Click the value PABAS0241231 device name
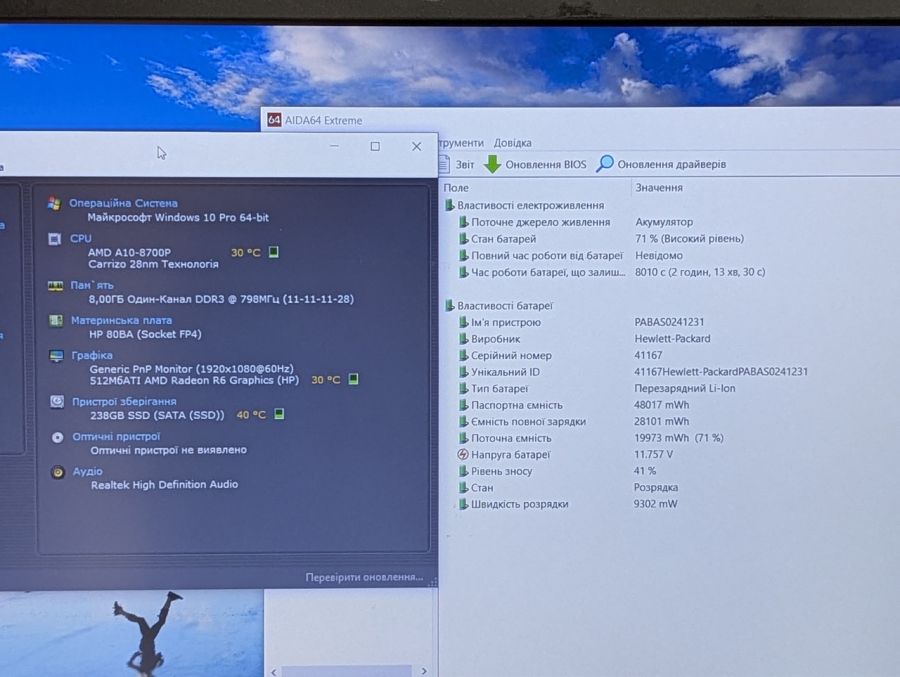The image size is (900, 677). (x=669, y=322)
